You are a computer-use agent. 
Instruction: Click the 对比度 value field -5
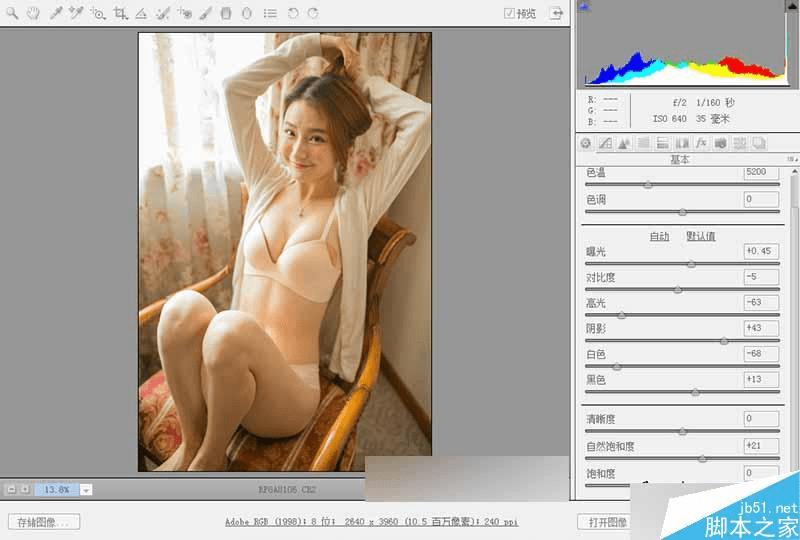761,277
